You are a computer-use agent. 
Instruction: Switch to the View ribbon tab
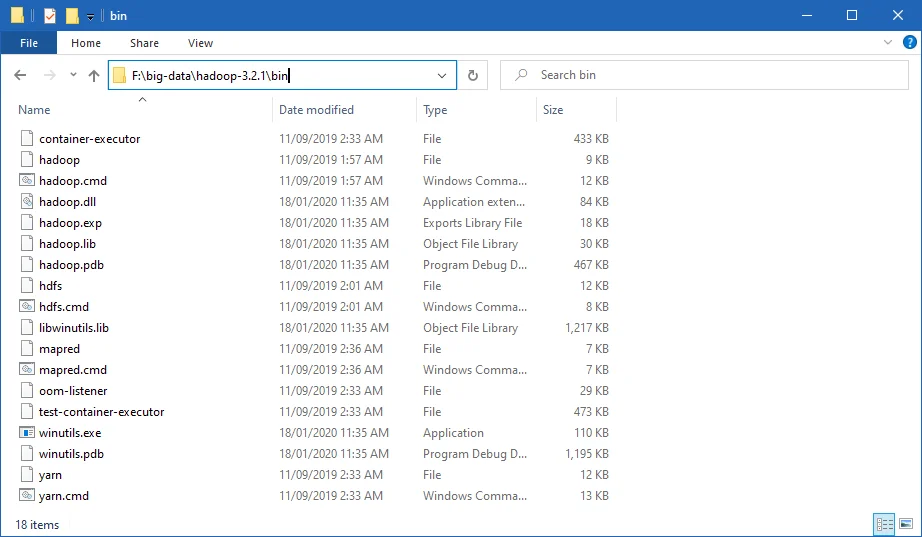pos(200,43)
